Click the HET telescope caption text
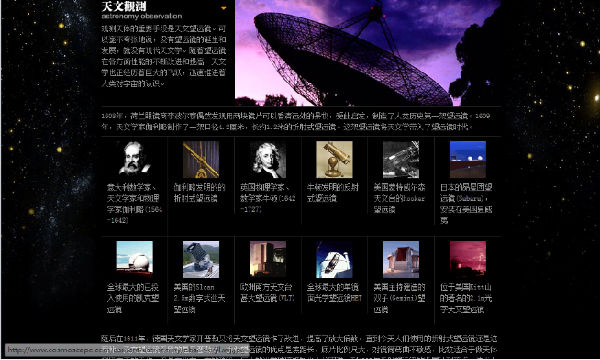This screenshot has width=600, height=360. pos(334,293)
